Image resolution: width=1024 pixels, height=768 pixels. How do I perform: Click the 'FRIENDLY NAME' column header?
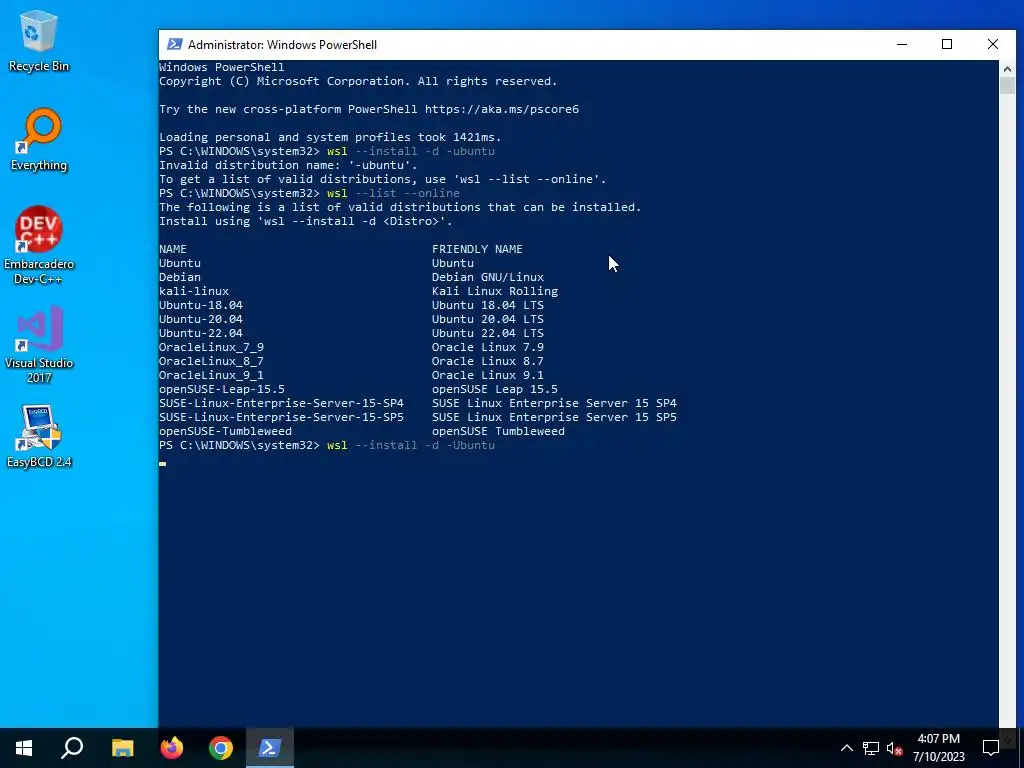(x=477, y=249)
